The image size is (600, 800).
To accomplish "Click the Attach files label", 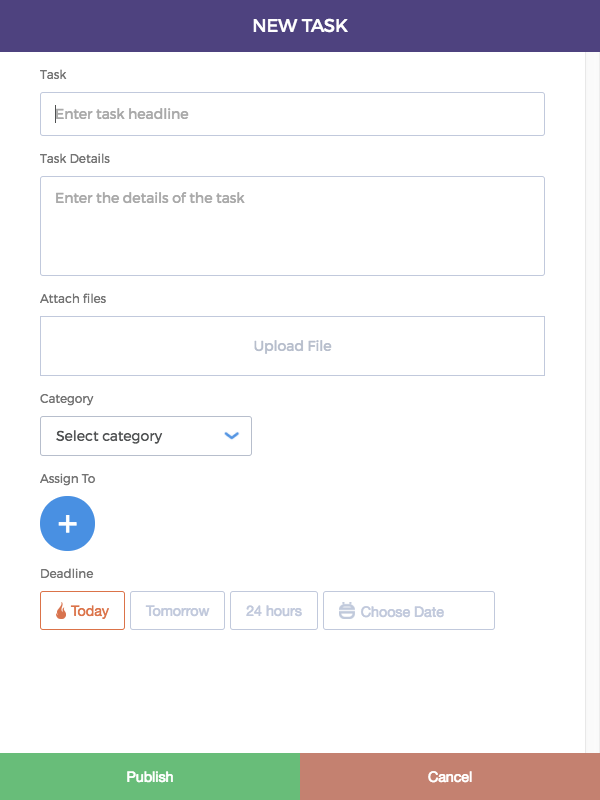I will (73, 298).
